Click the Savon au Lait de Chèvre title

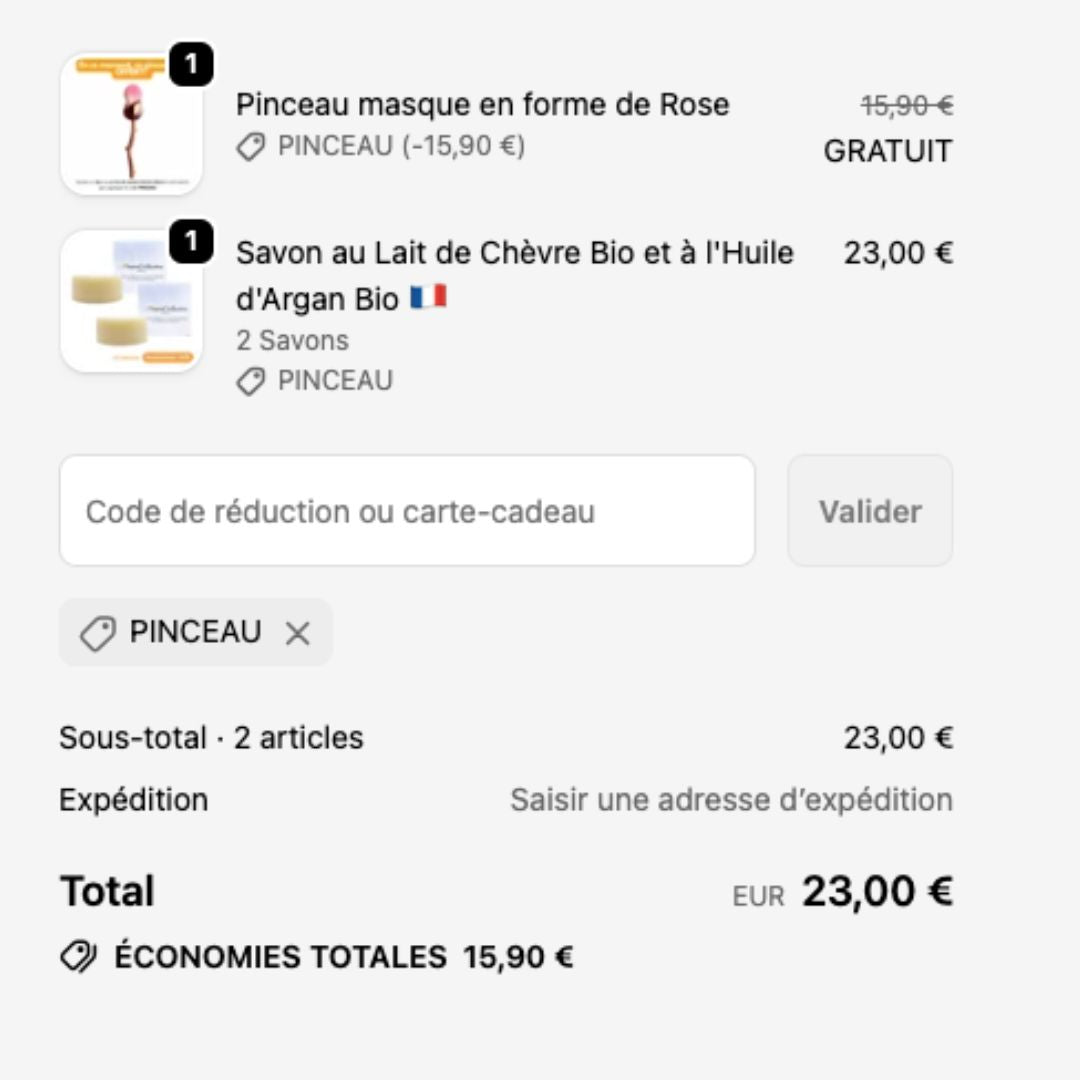tap(514, 254)
